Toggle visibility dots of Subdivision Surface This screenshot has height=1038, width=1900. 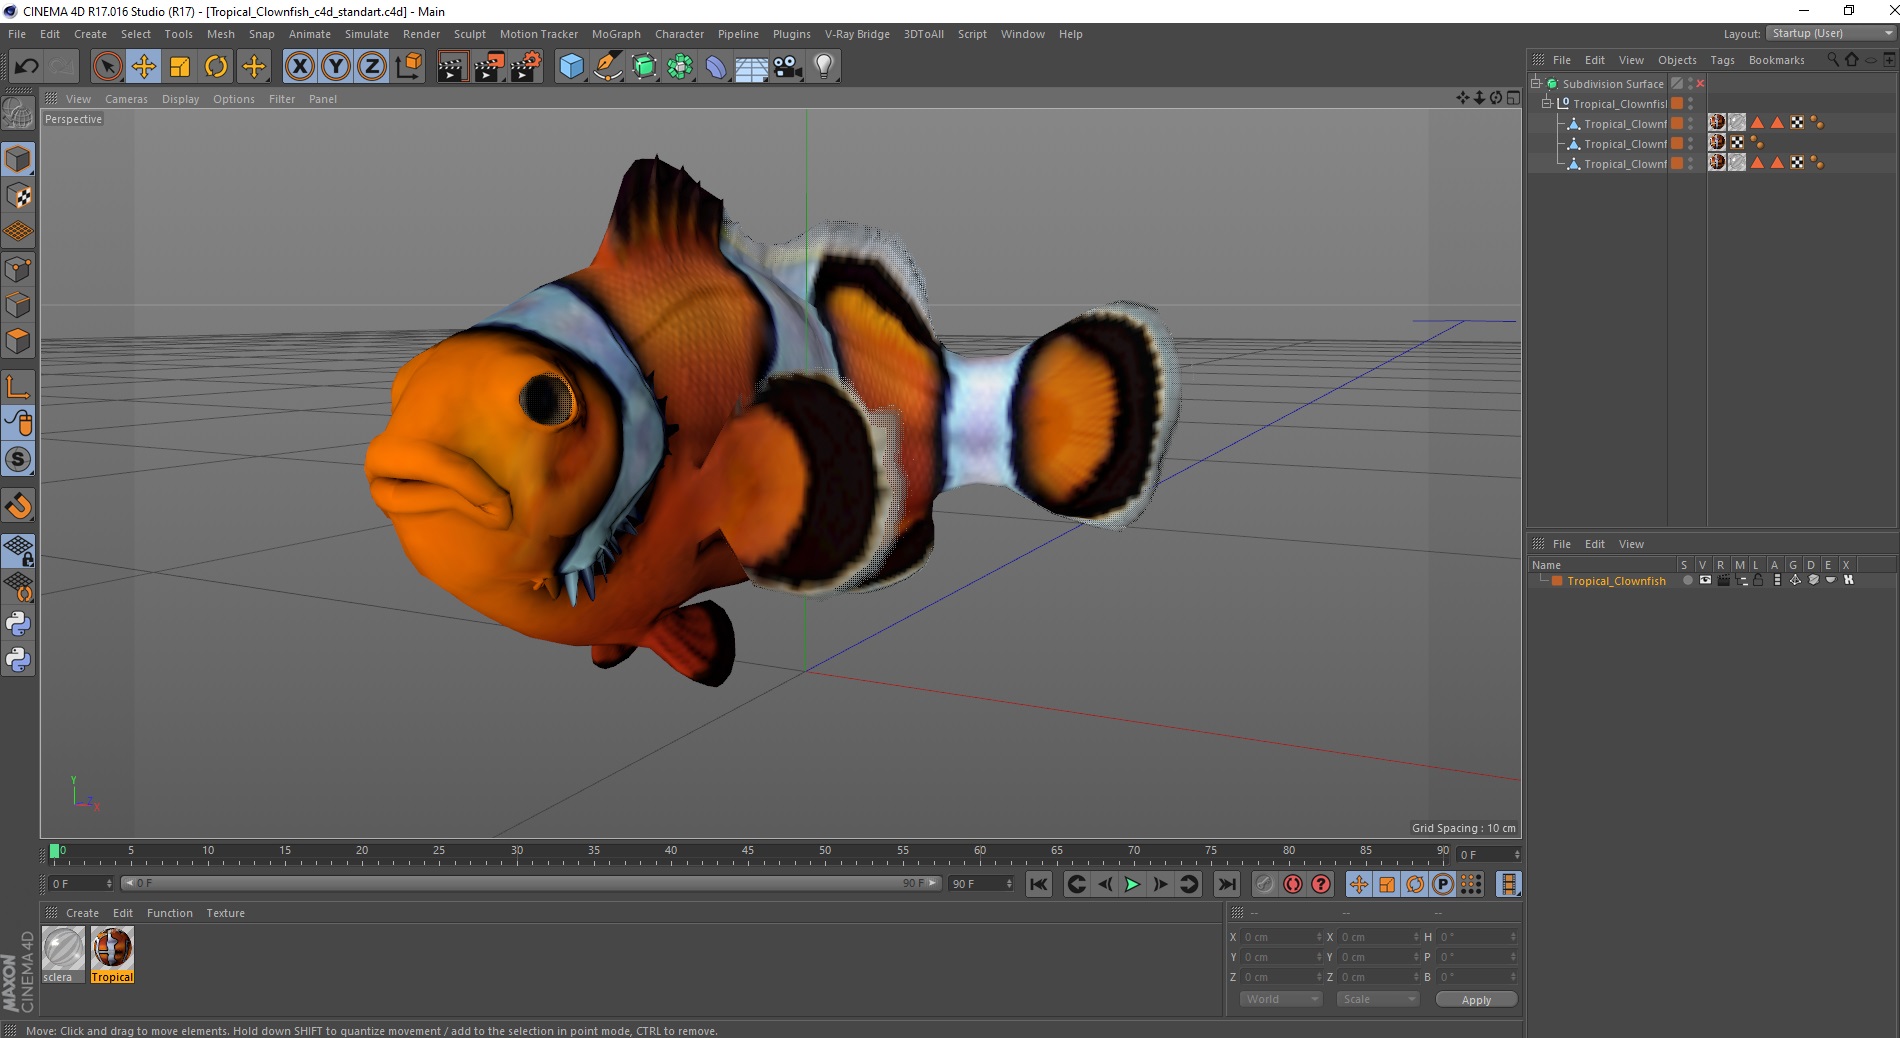pyautogui.click(x=1691, y=83)
